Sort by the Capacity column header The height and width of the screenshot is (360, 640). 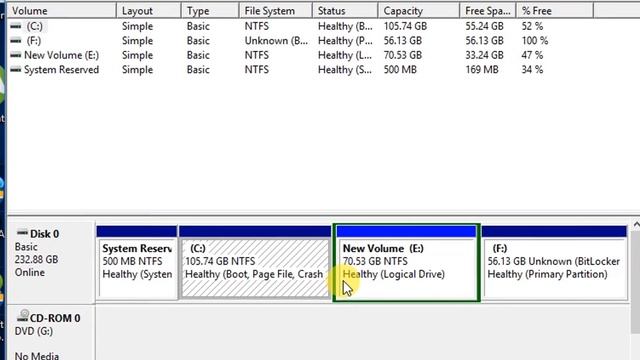point(419,11)
